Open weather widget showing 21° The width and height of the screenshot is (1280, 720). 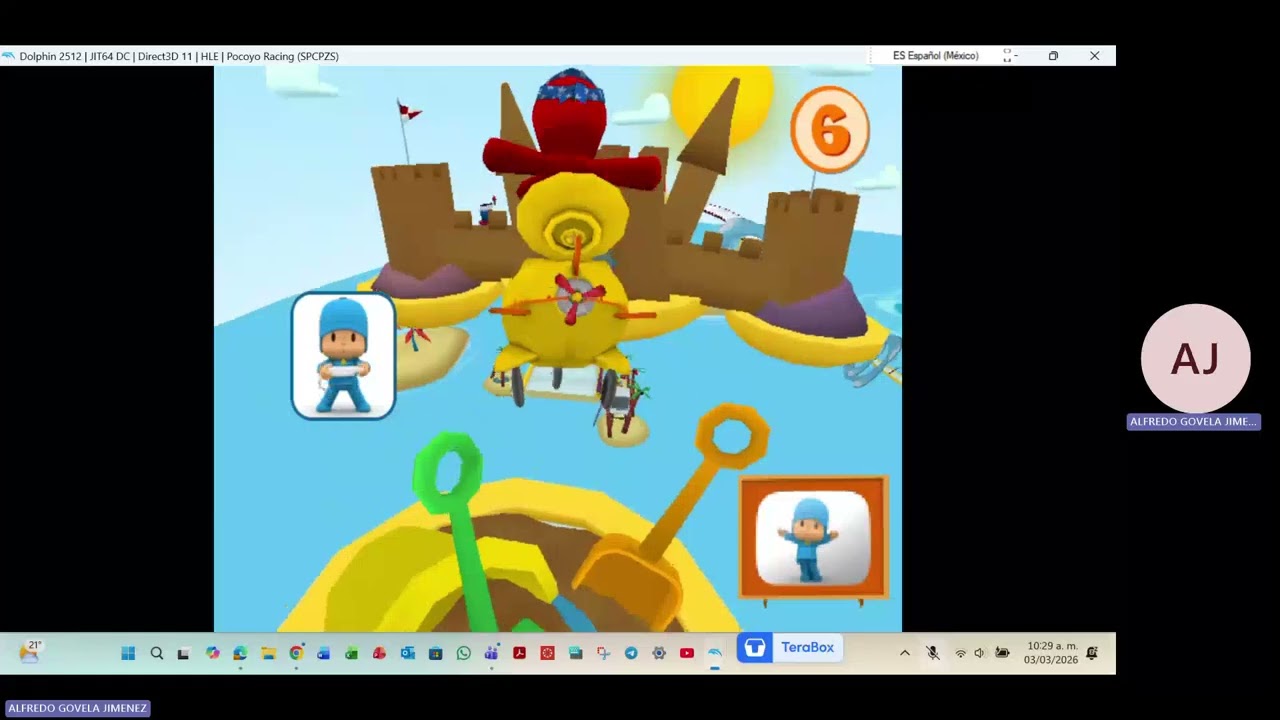[30, 652]
